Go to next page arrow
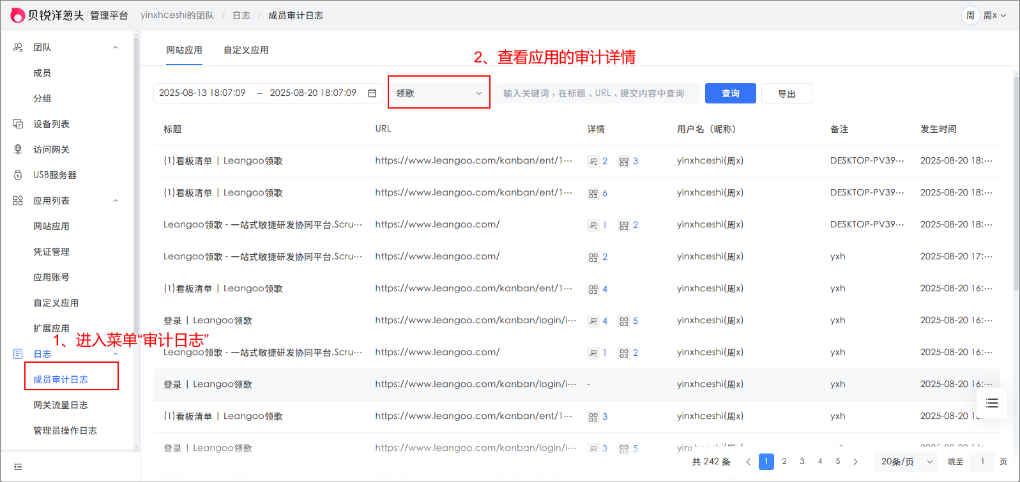The height and width of the screenshot is (482, 1020). pyautogui.click(x=855, y=461)
